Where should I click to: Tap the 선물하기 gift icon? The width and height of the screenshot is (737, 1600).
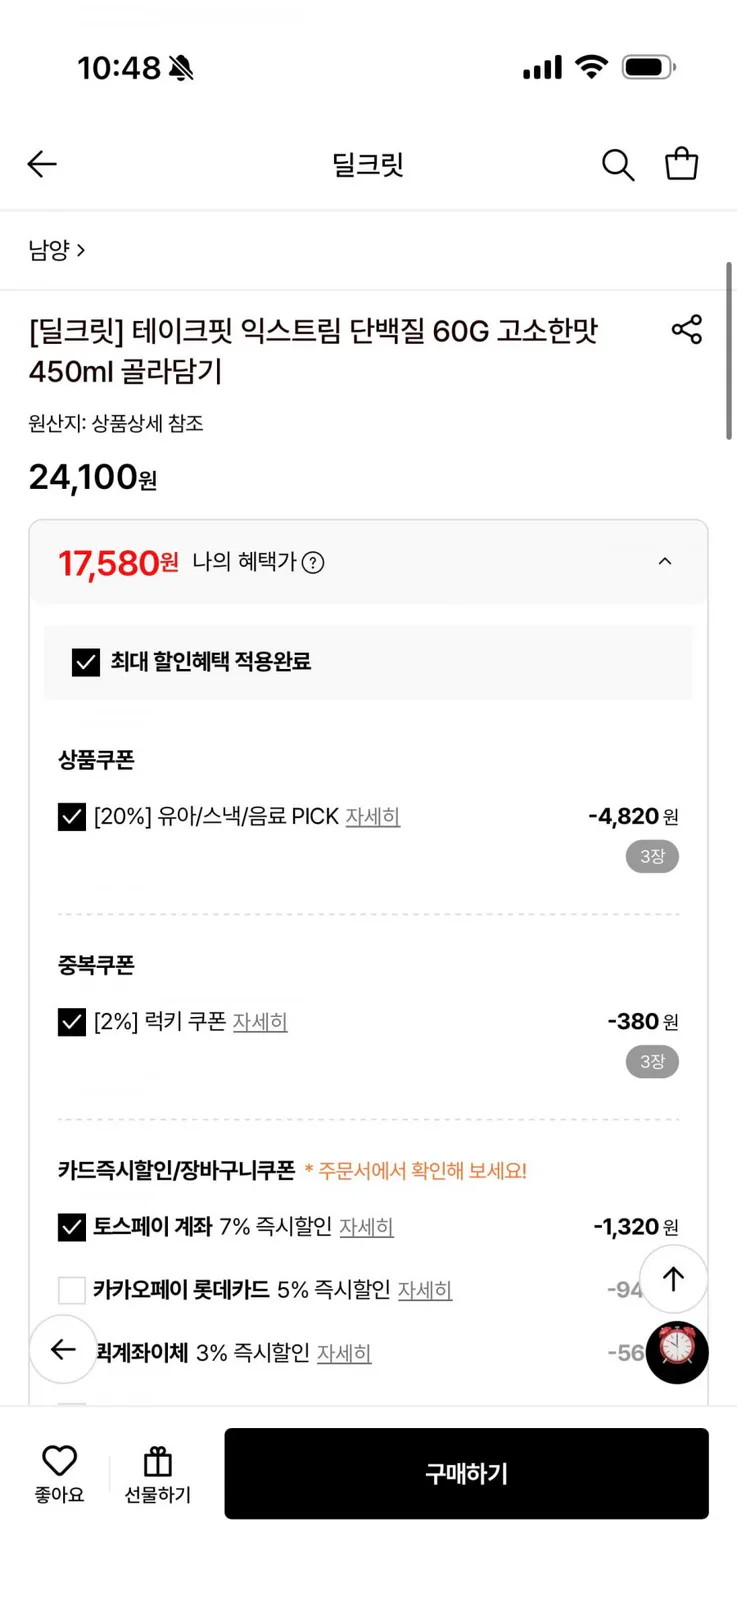click(x=158, y=1462)
